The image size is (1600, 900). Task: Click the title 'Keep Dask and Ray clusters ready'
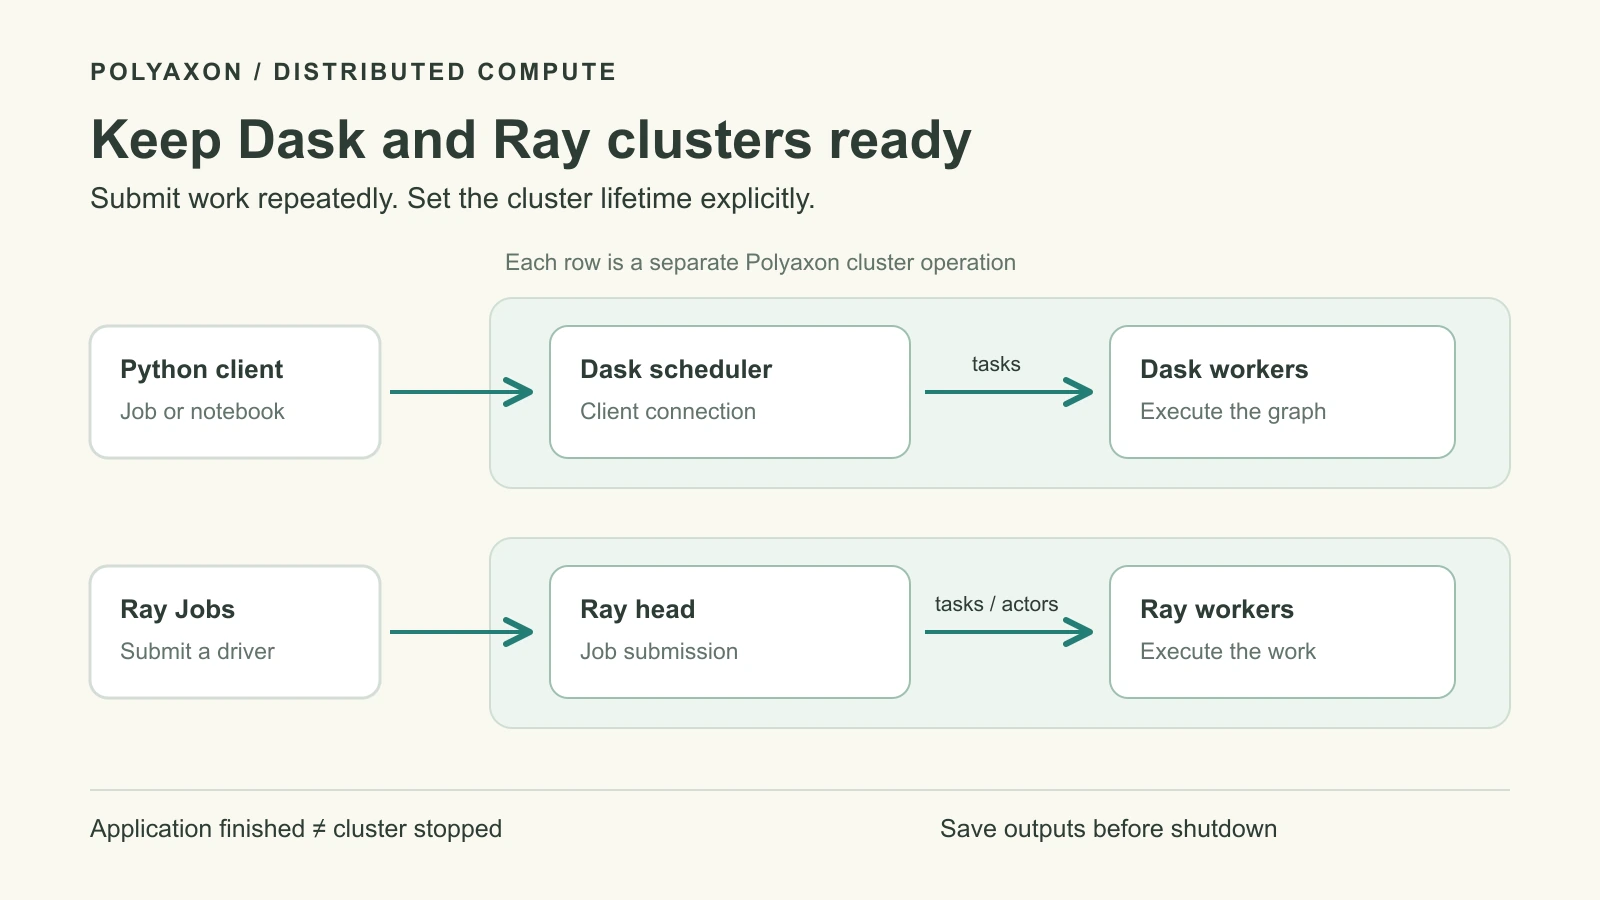[x=531, y=140]
